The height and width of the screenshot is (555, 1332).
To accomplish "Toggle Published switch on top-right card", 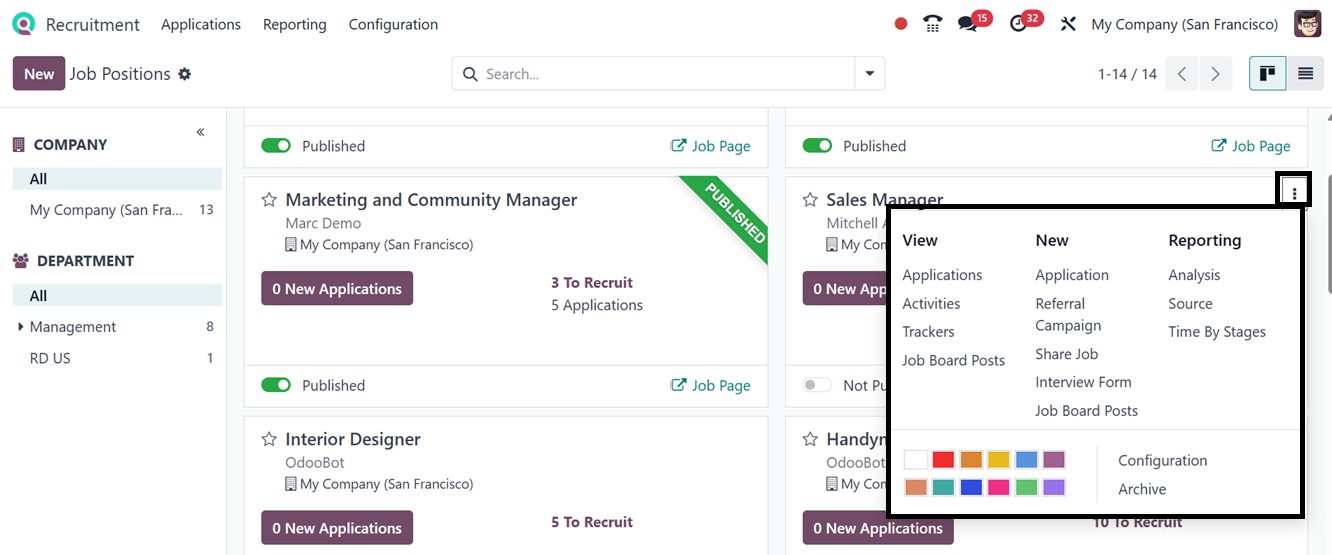I will [817, 146].
